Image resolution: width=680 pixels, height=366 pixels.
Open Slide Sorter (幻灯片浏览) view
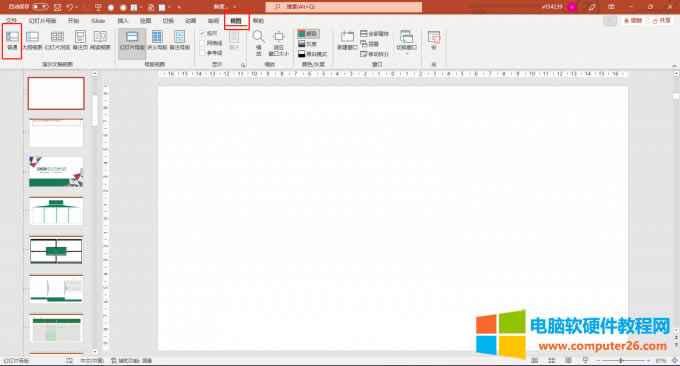pos(57,40)
